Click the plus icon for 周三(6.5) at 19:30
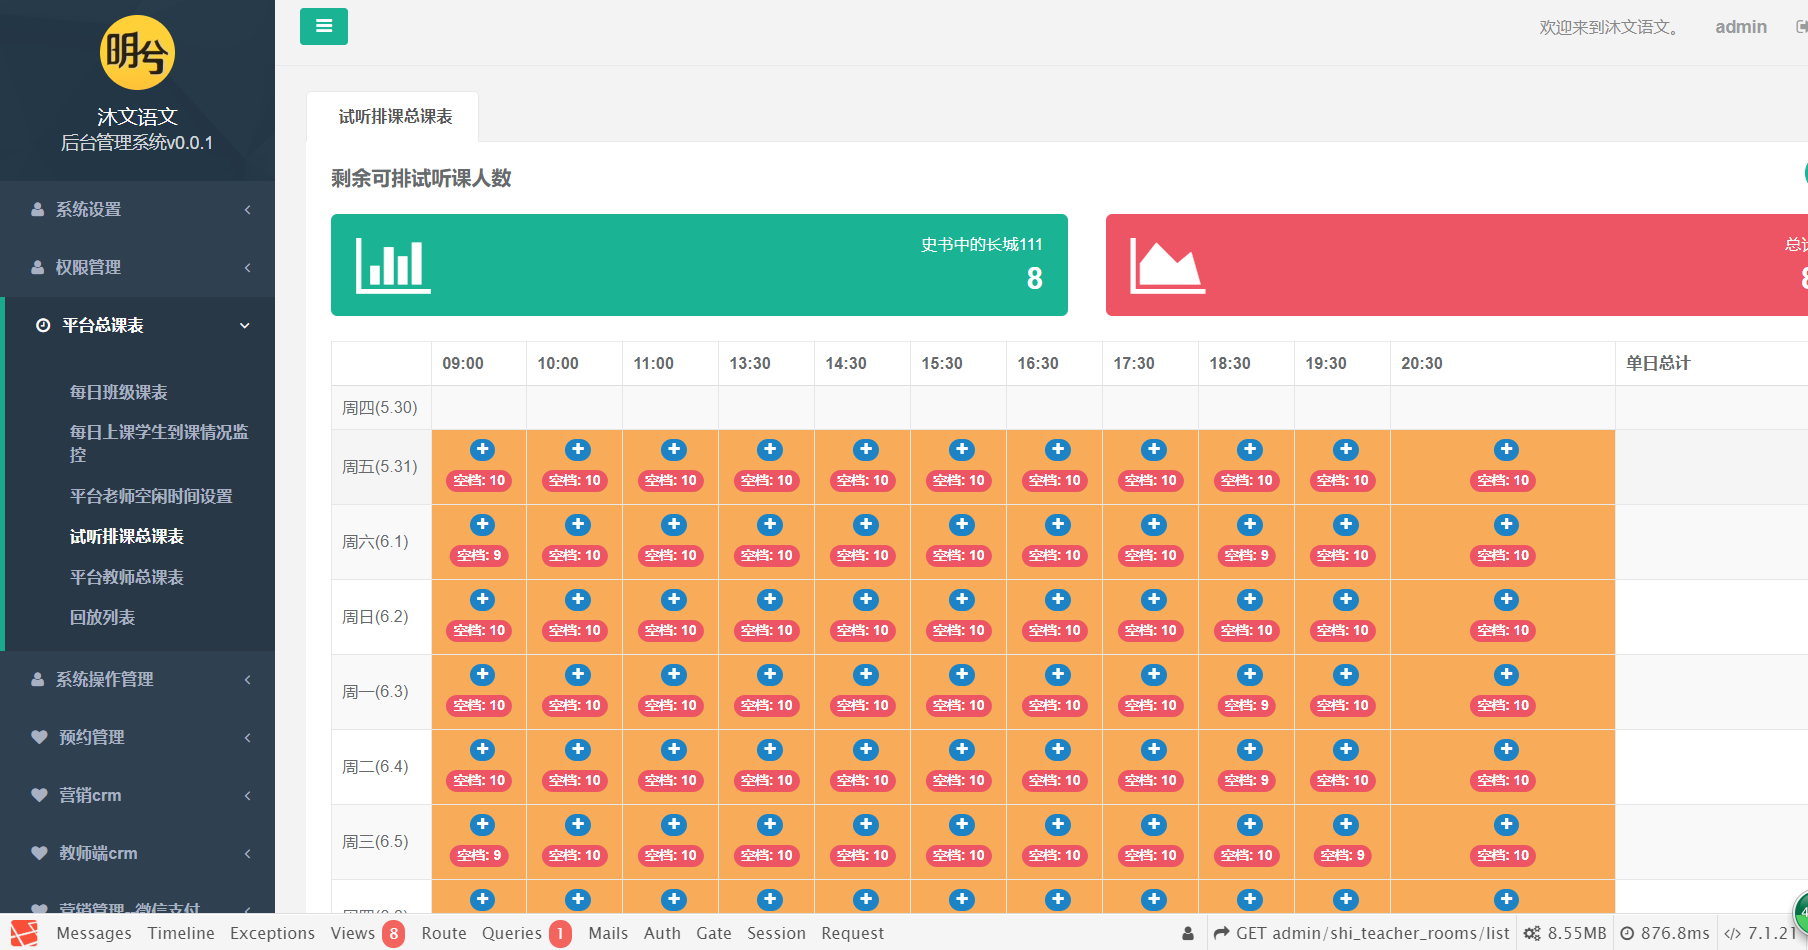The image size is (1808, 950). click(1345, 825)
